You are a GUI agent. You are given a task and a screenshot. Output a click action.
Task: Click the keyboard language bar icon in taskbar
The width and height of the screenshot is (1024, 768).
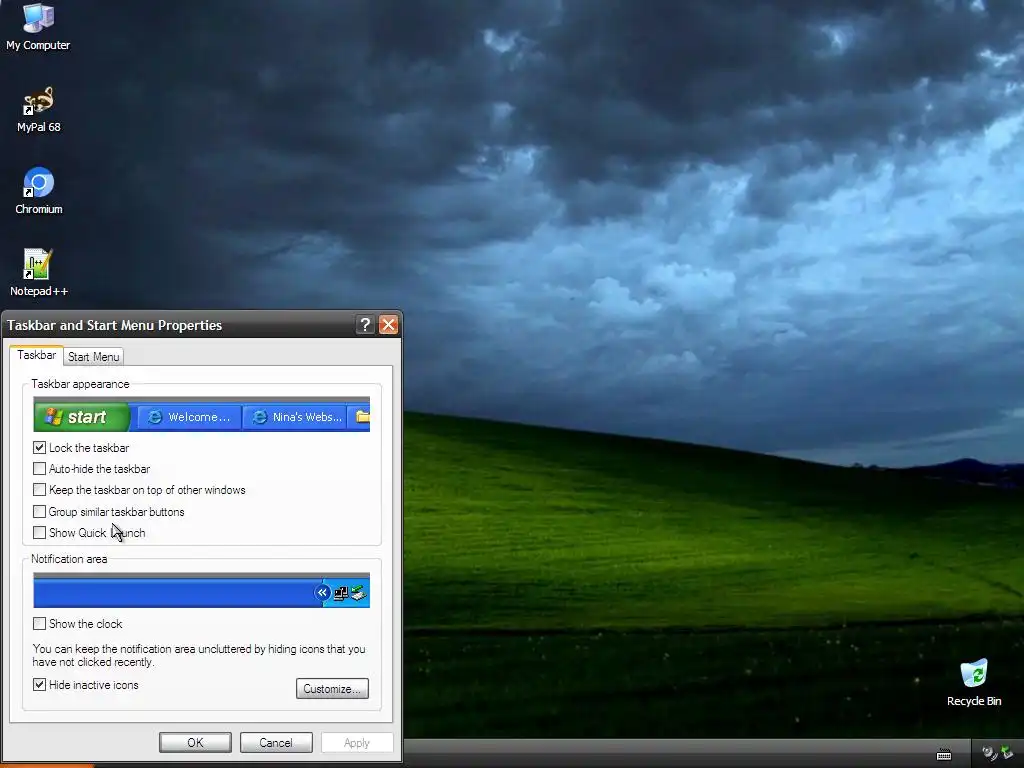tap(944, 755)
